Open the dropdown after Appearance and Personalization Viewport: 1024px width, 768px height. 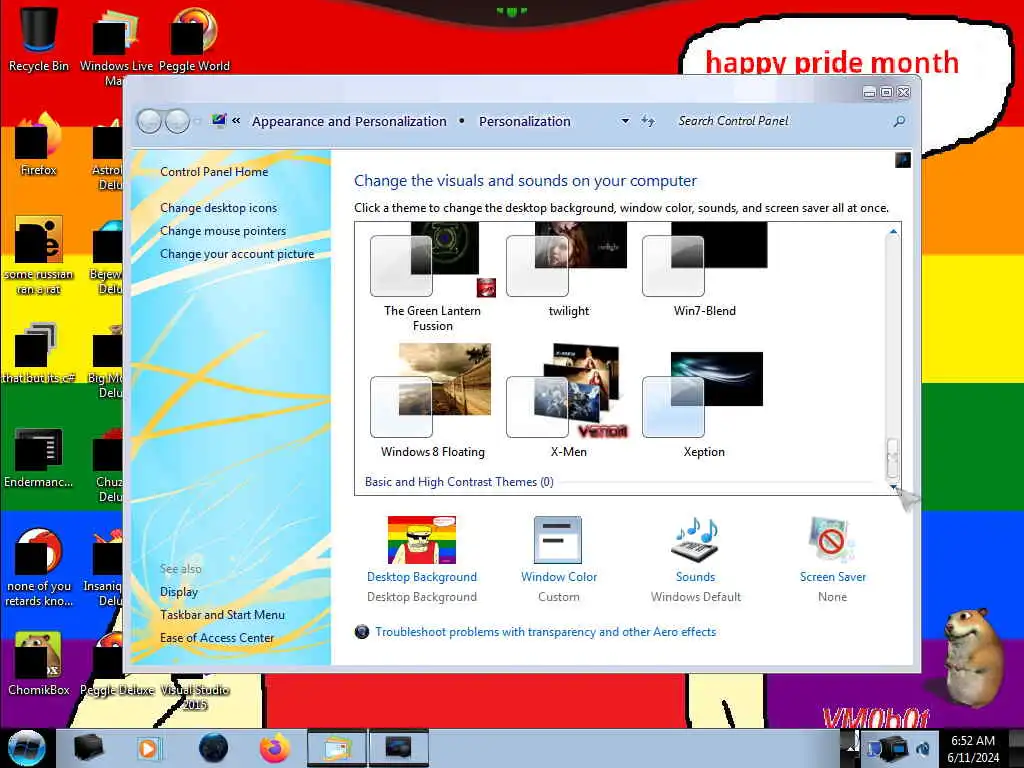coord(462,121)
